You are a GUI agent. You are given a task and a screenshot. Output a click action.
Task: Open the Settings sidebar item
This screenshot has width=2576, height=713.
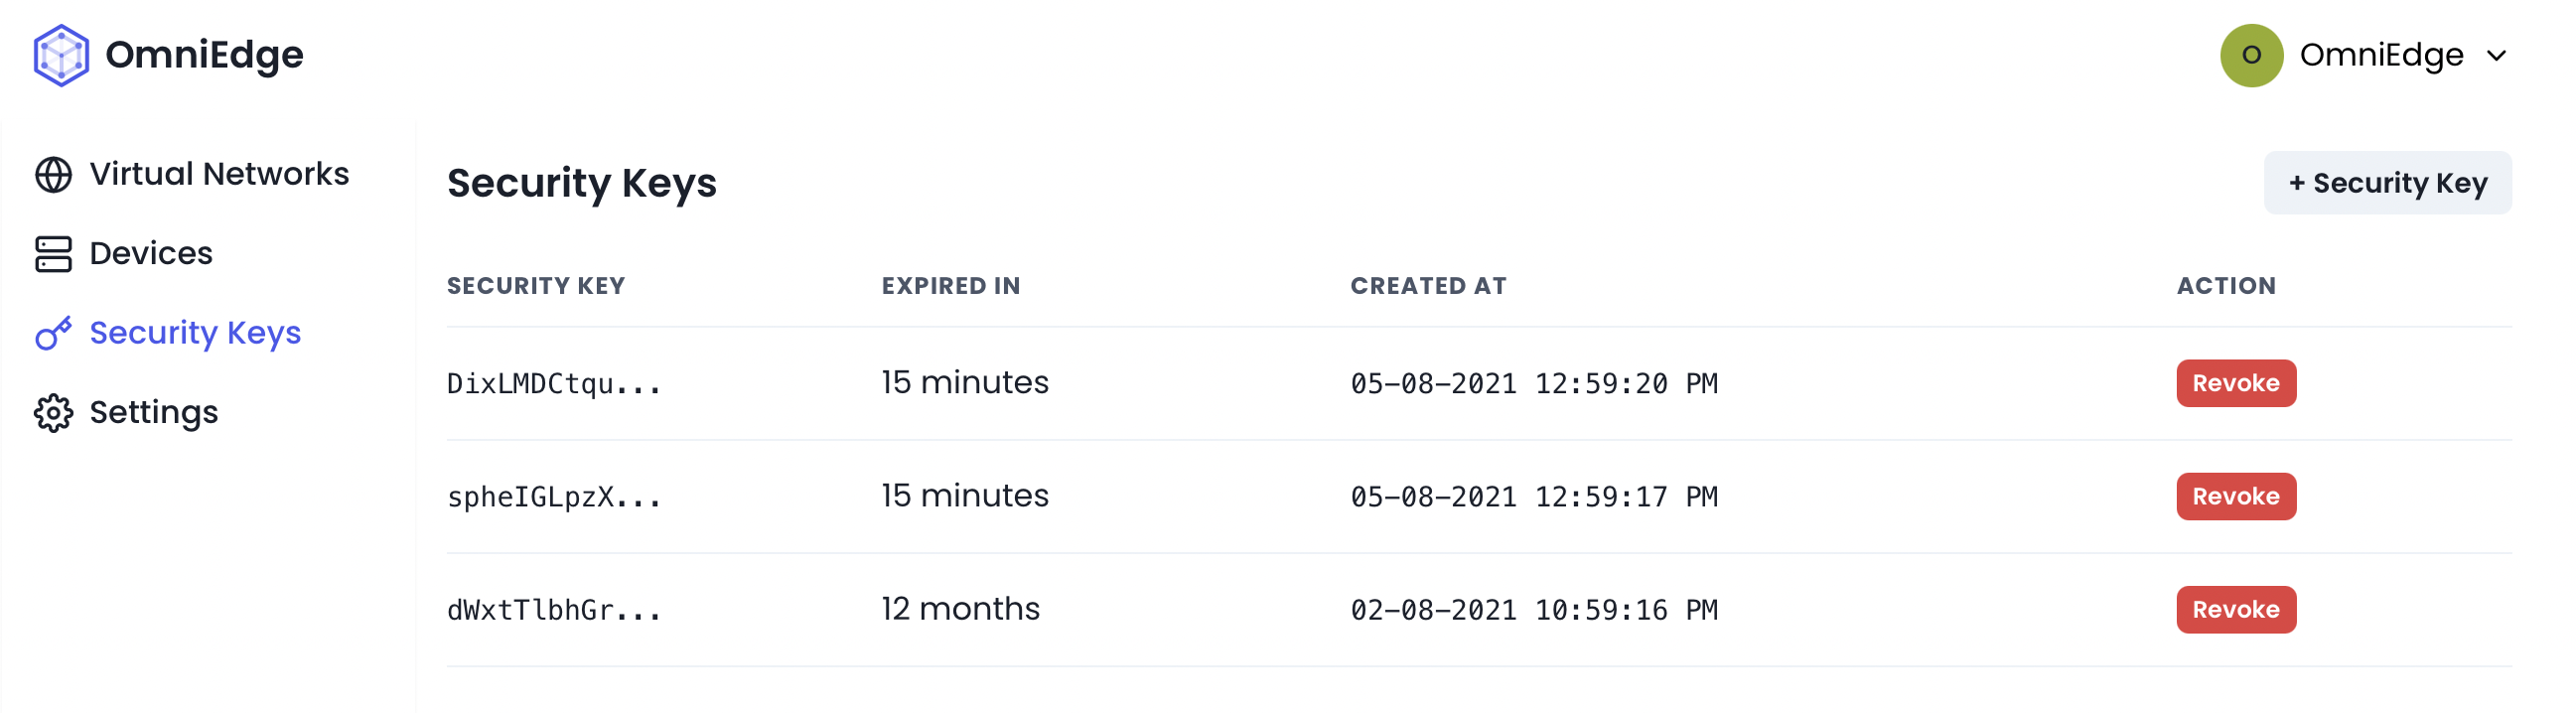[153, 413]
